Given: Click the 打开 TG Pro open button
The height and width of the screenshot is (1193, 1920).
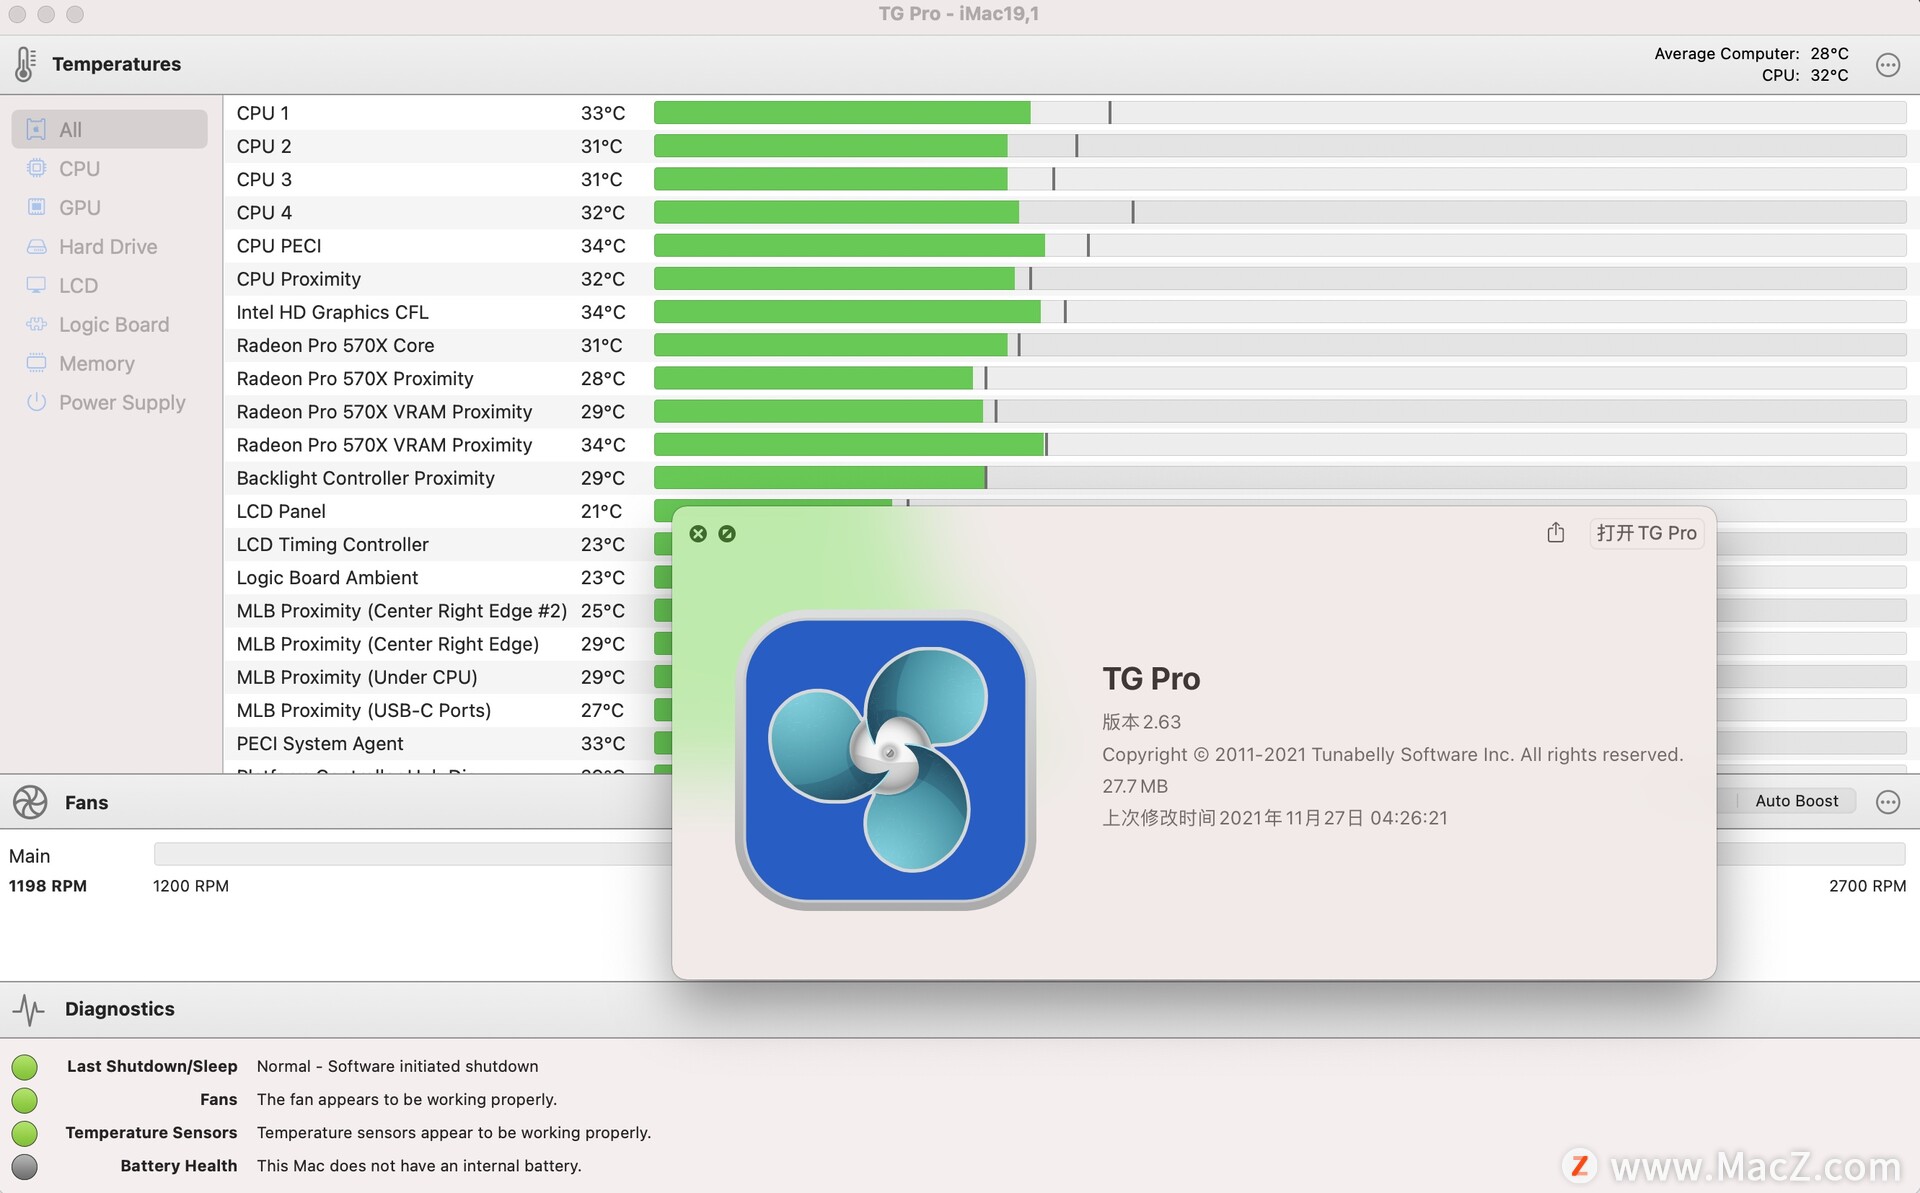Looking at the screenshot, I should [1646, 533].
